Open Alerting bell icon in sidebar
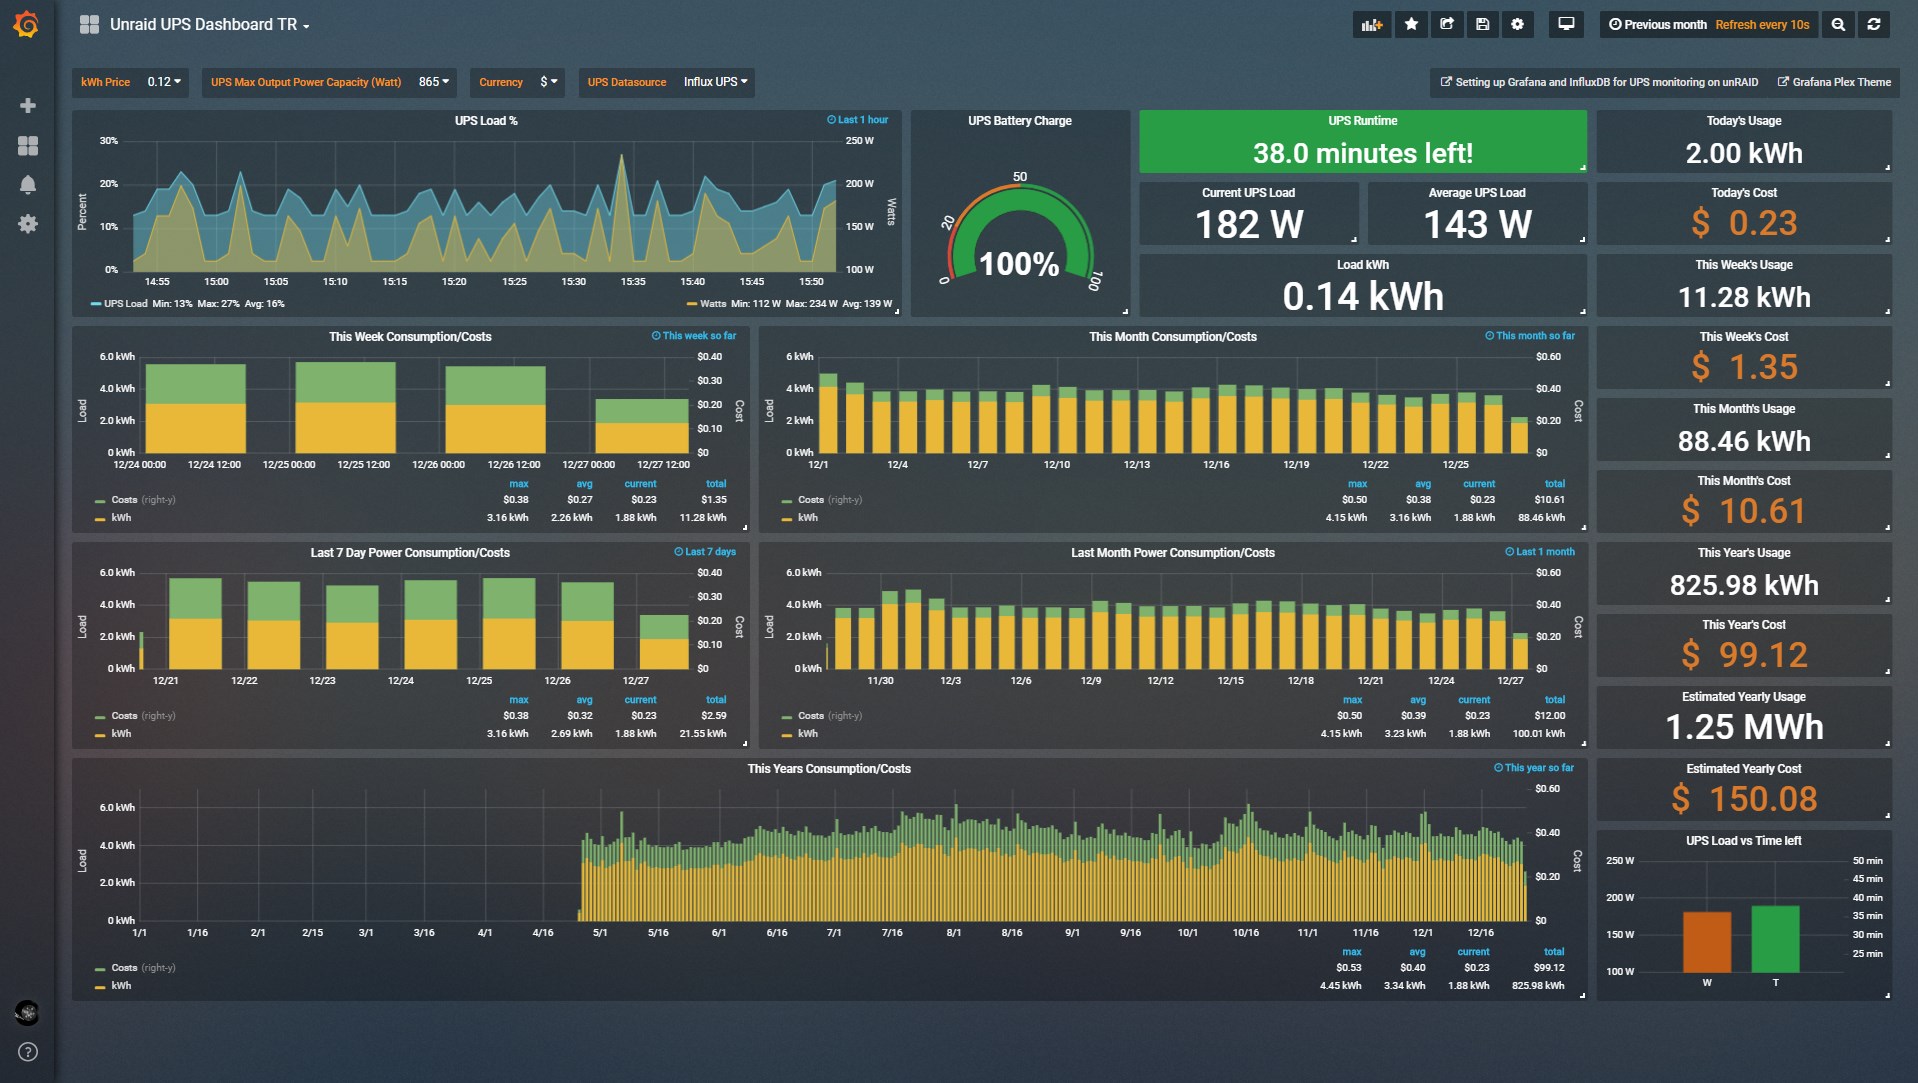The width and height of the screenshot is (1918, 1083). tap(28, 185)
